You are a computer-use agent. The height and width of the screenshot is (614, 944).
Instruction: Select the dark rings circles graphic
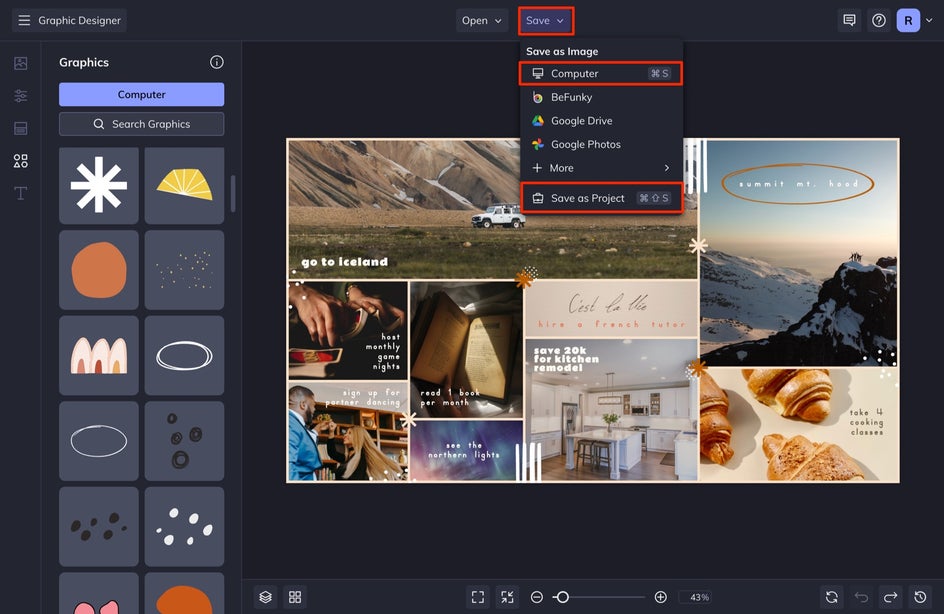[x=184, y=441]
